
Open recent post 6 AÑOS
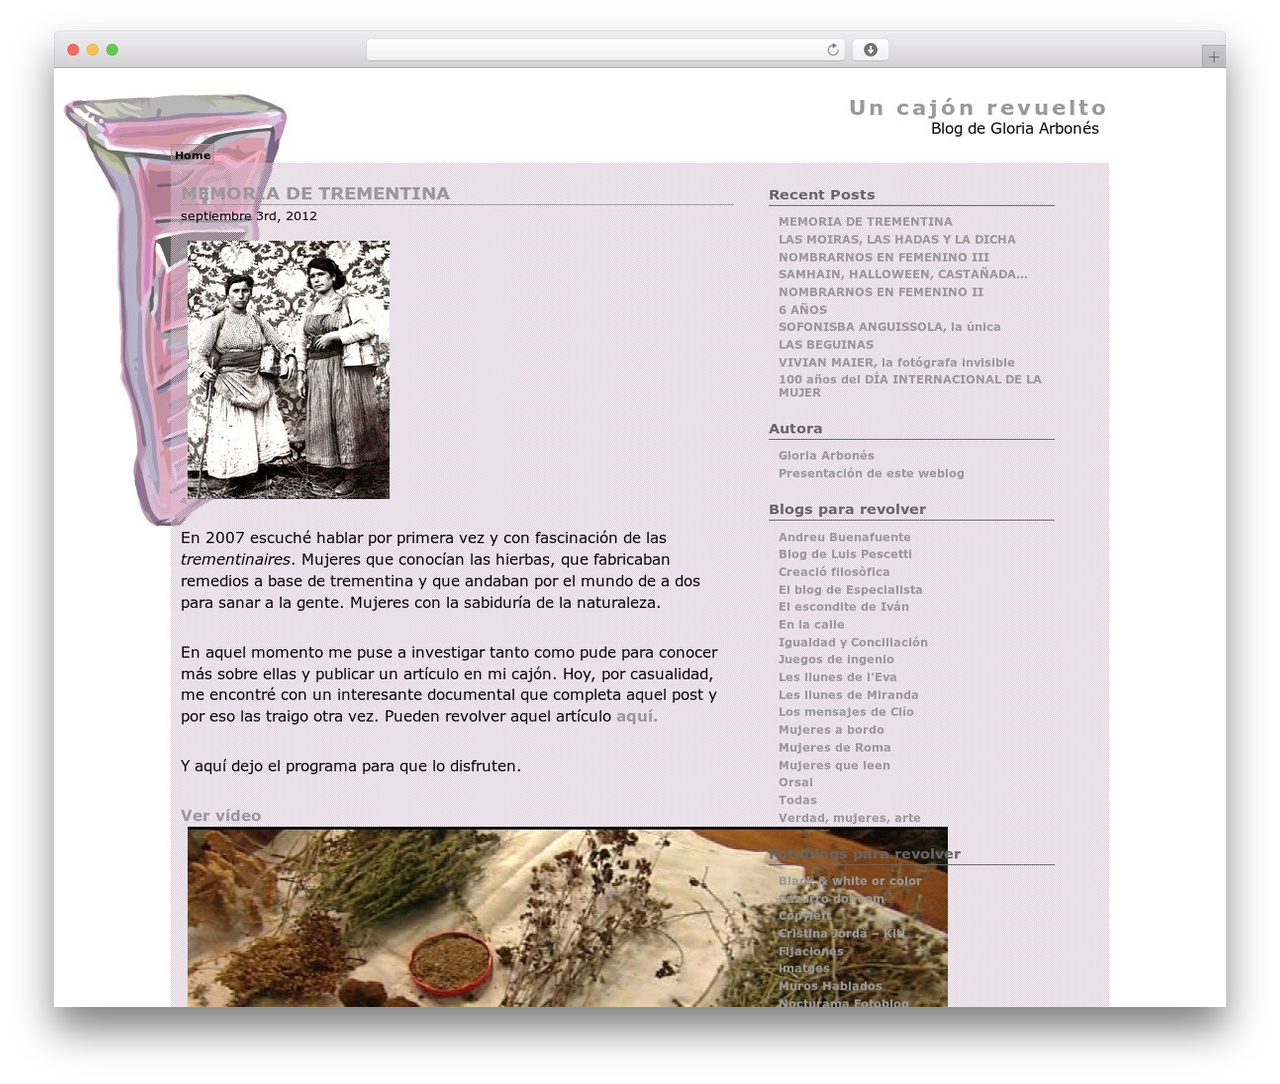click(803, 310)
